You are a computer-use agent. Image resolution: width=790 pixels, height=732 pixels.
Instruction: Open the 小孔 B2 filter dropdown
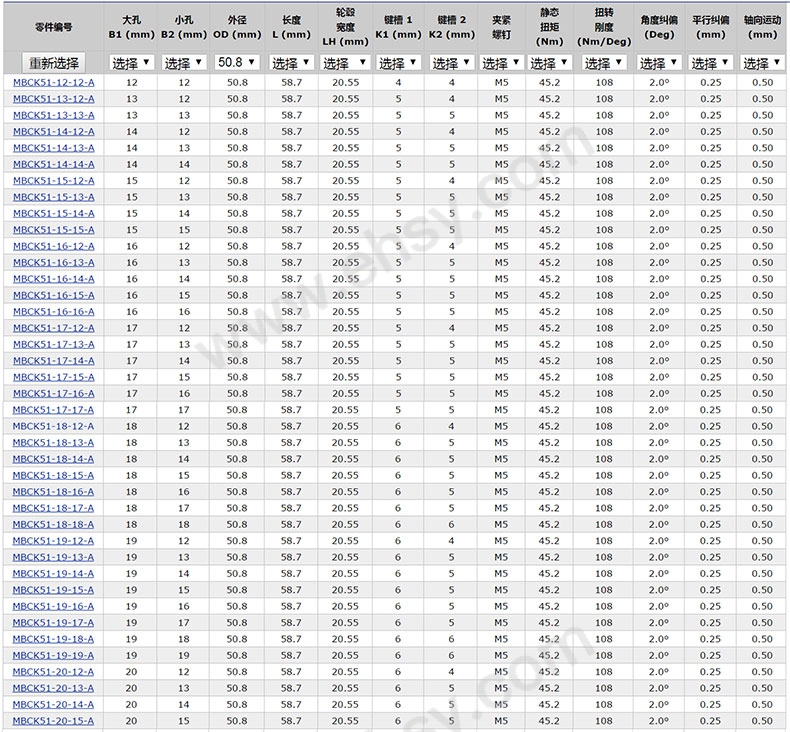click(x=184, y=63)
